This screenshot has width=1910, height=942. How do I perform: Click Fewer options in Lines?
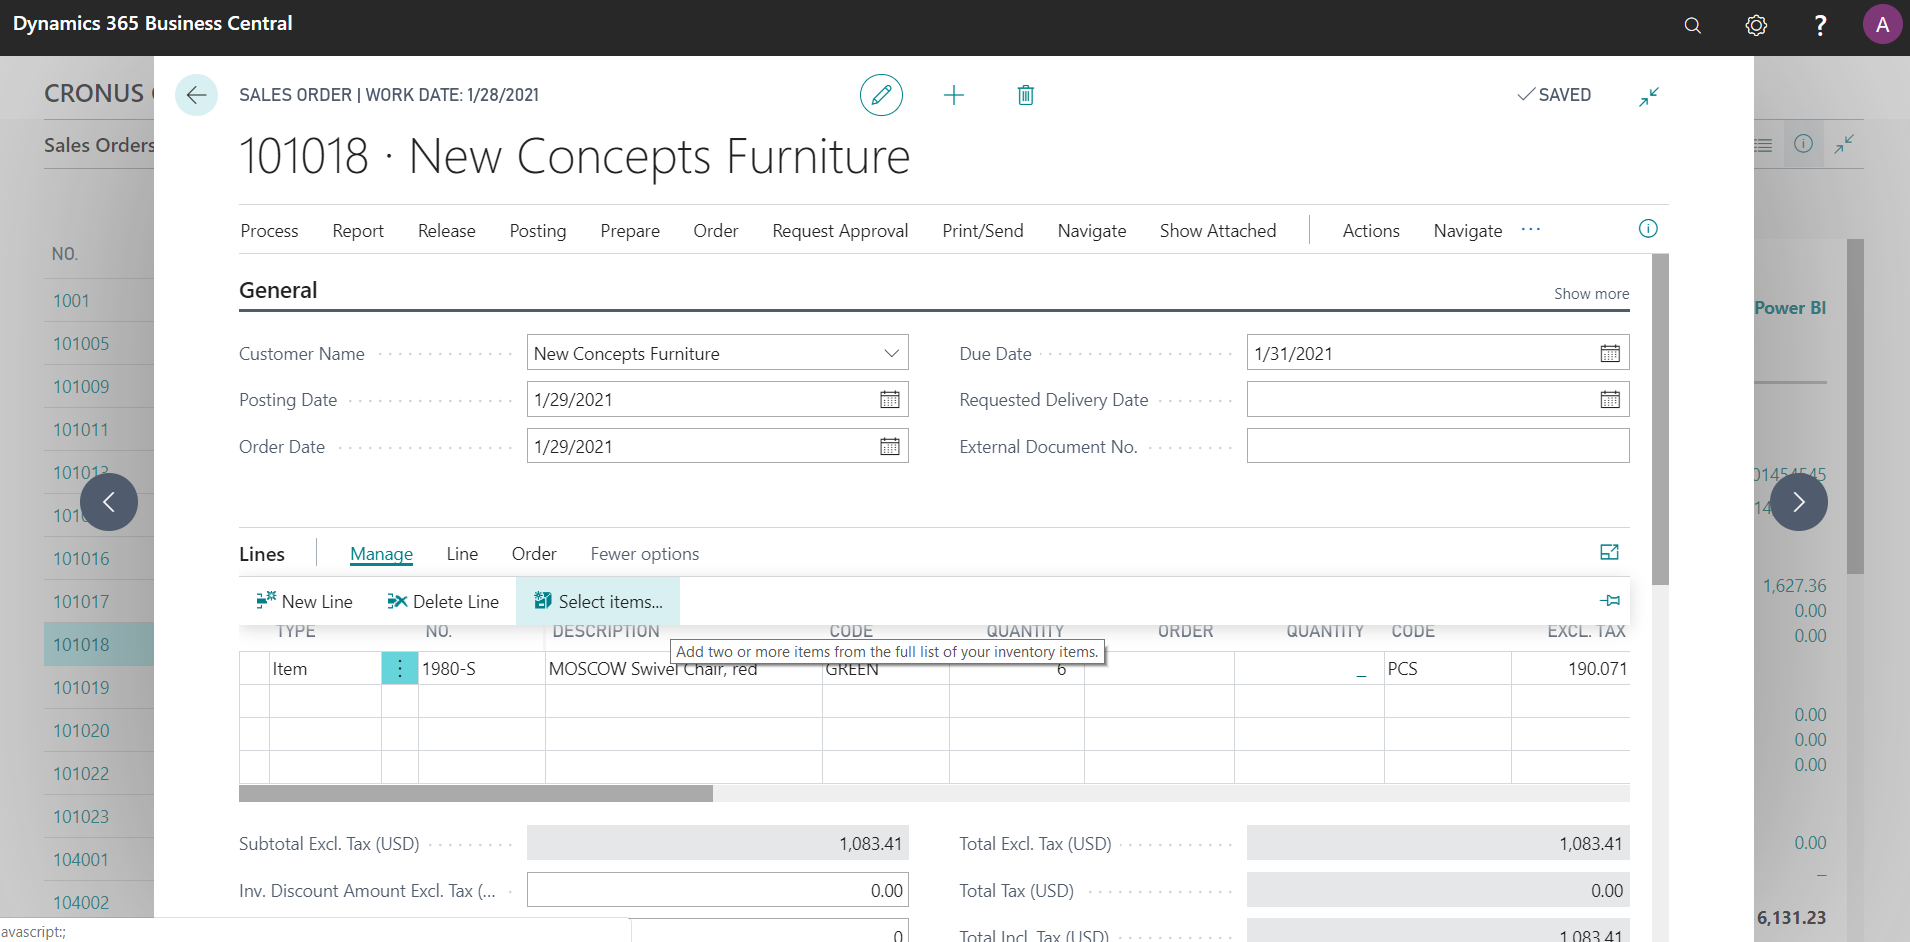tap(645, 554)
